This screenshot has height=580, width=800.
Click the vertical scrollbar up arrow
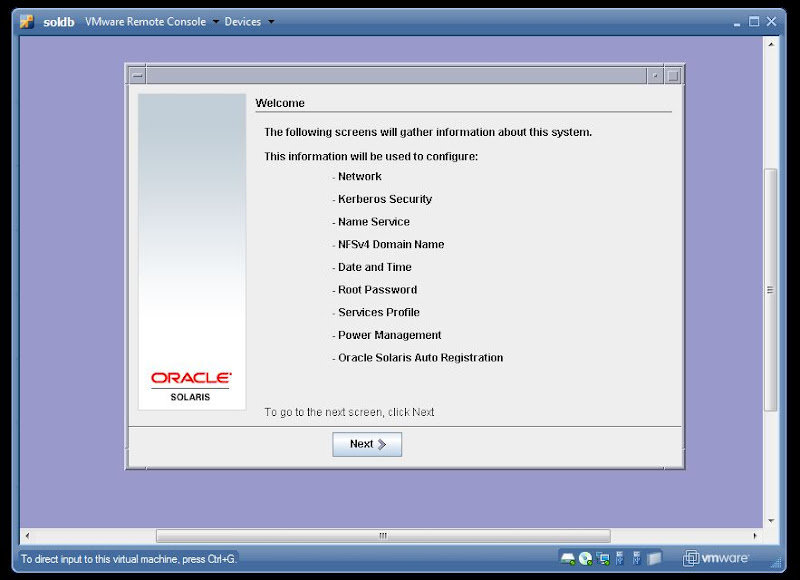[x=770, y=45]
